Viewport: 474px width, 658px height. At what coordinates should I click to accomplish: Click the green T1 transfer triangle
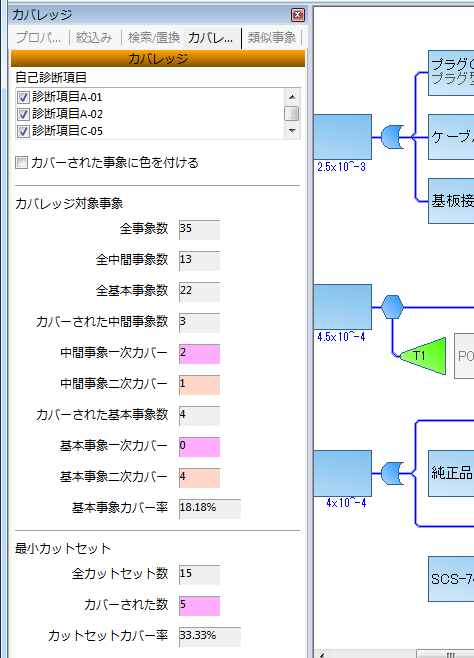pos(423,356)
